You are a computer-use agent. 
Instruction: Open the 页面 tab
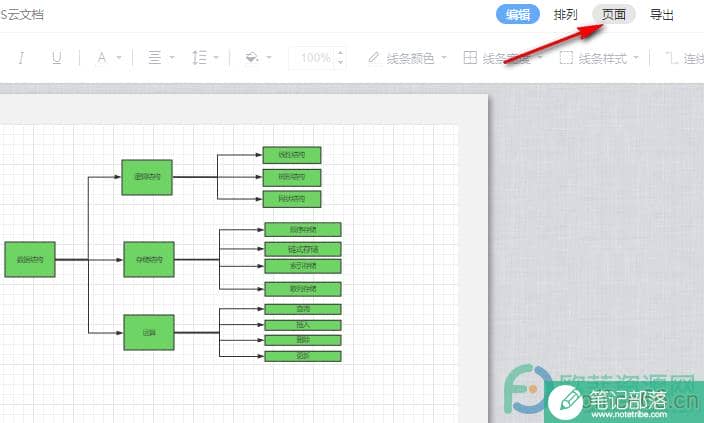613,15
